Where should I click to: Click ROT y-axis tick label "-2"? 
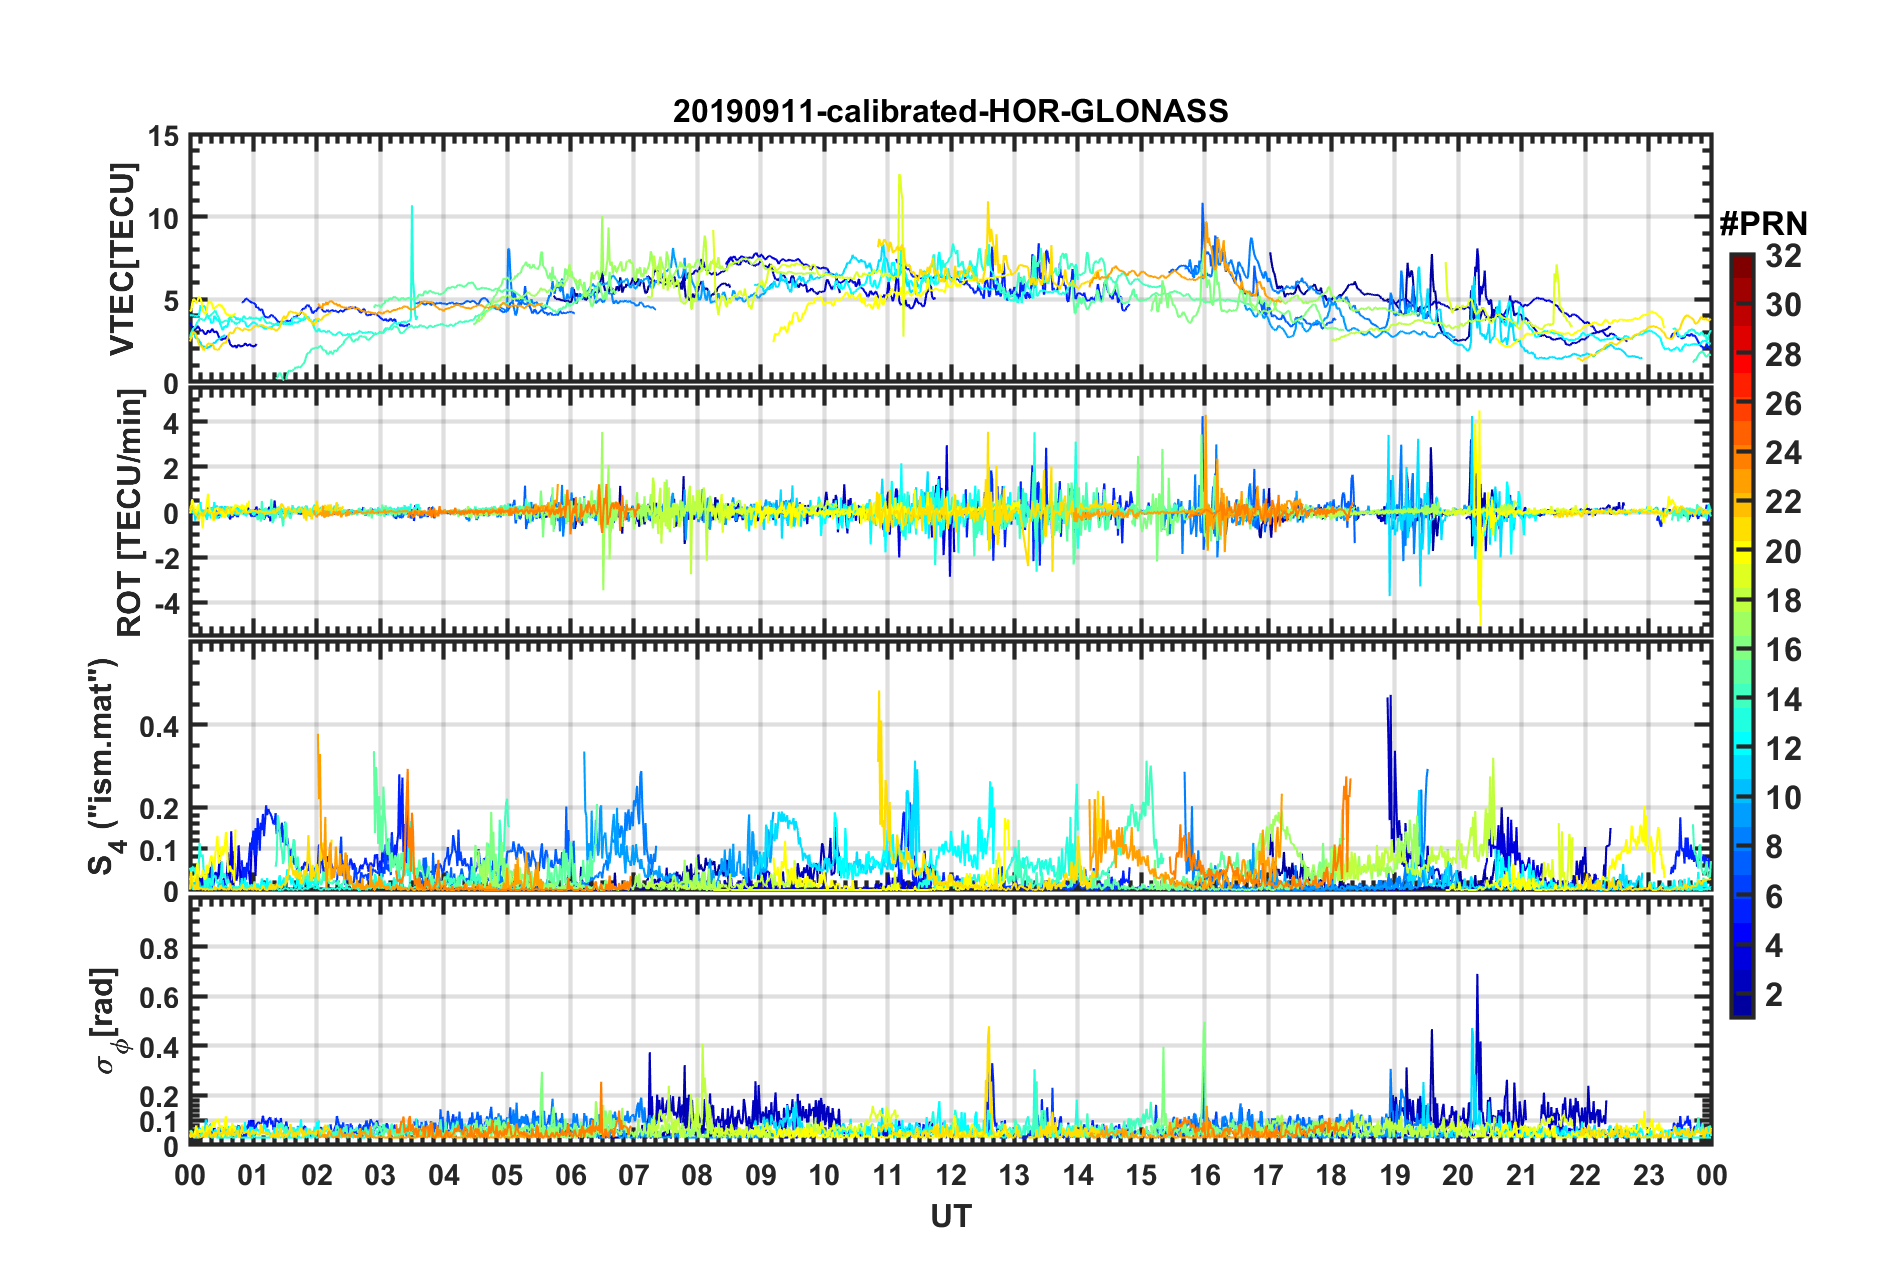(166, 560)
